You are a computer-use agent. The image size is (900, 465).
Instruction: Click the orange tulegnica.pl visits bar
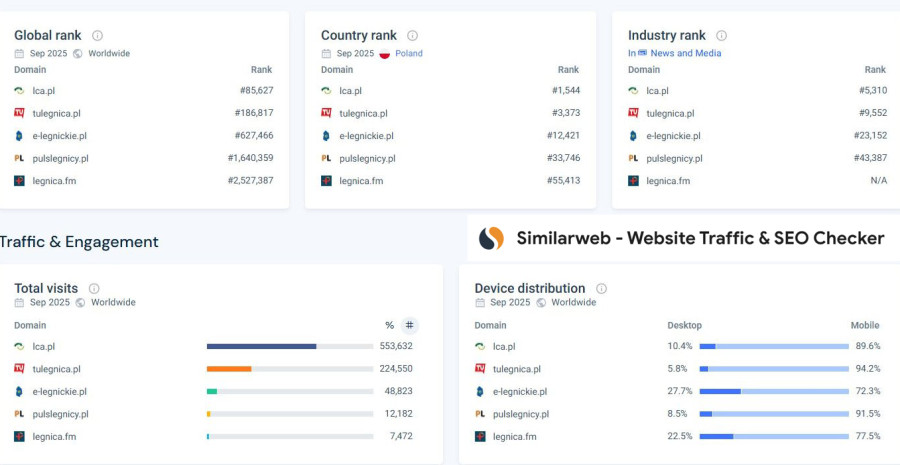229,369
